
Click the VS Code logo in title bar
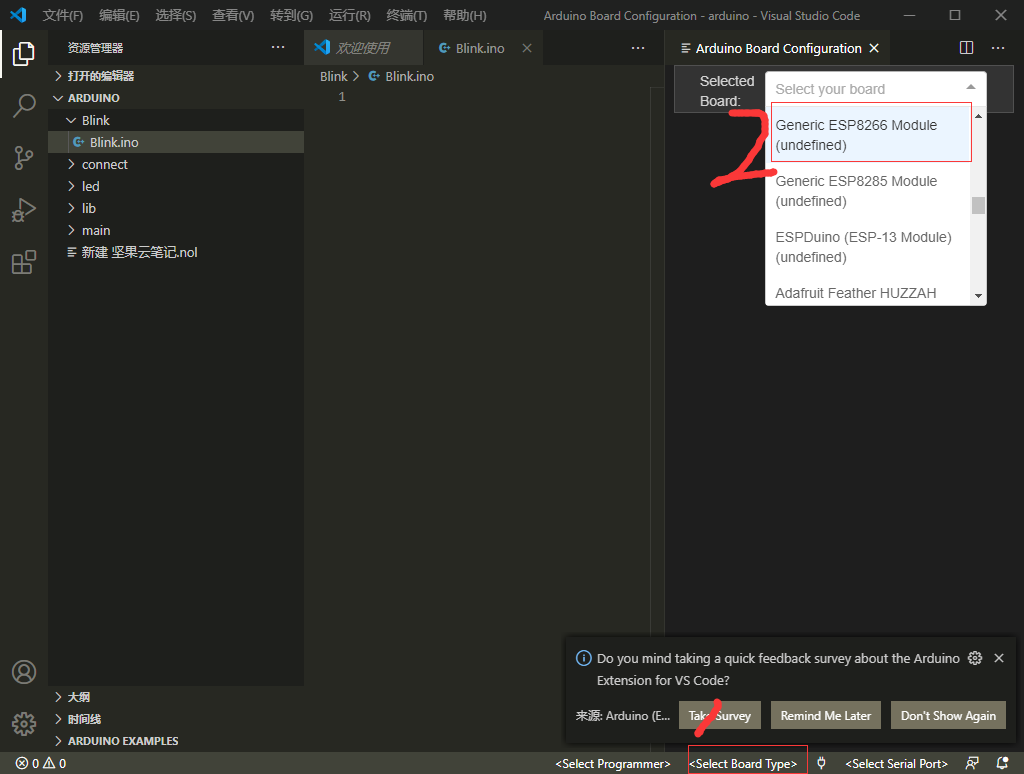(18, 14)
